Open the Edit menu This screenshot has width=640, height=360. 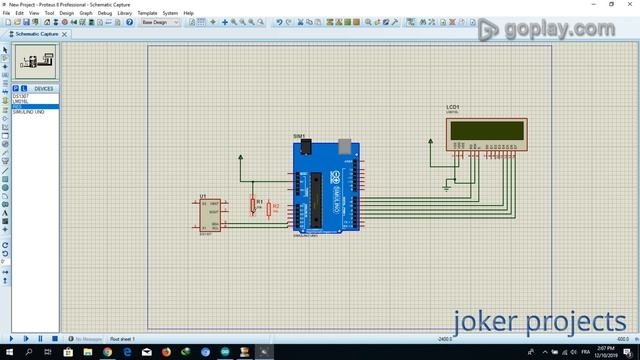19,13
